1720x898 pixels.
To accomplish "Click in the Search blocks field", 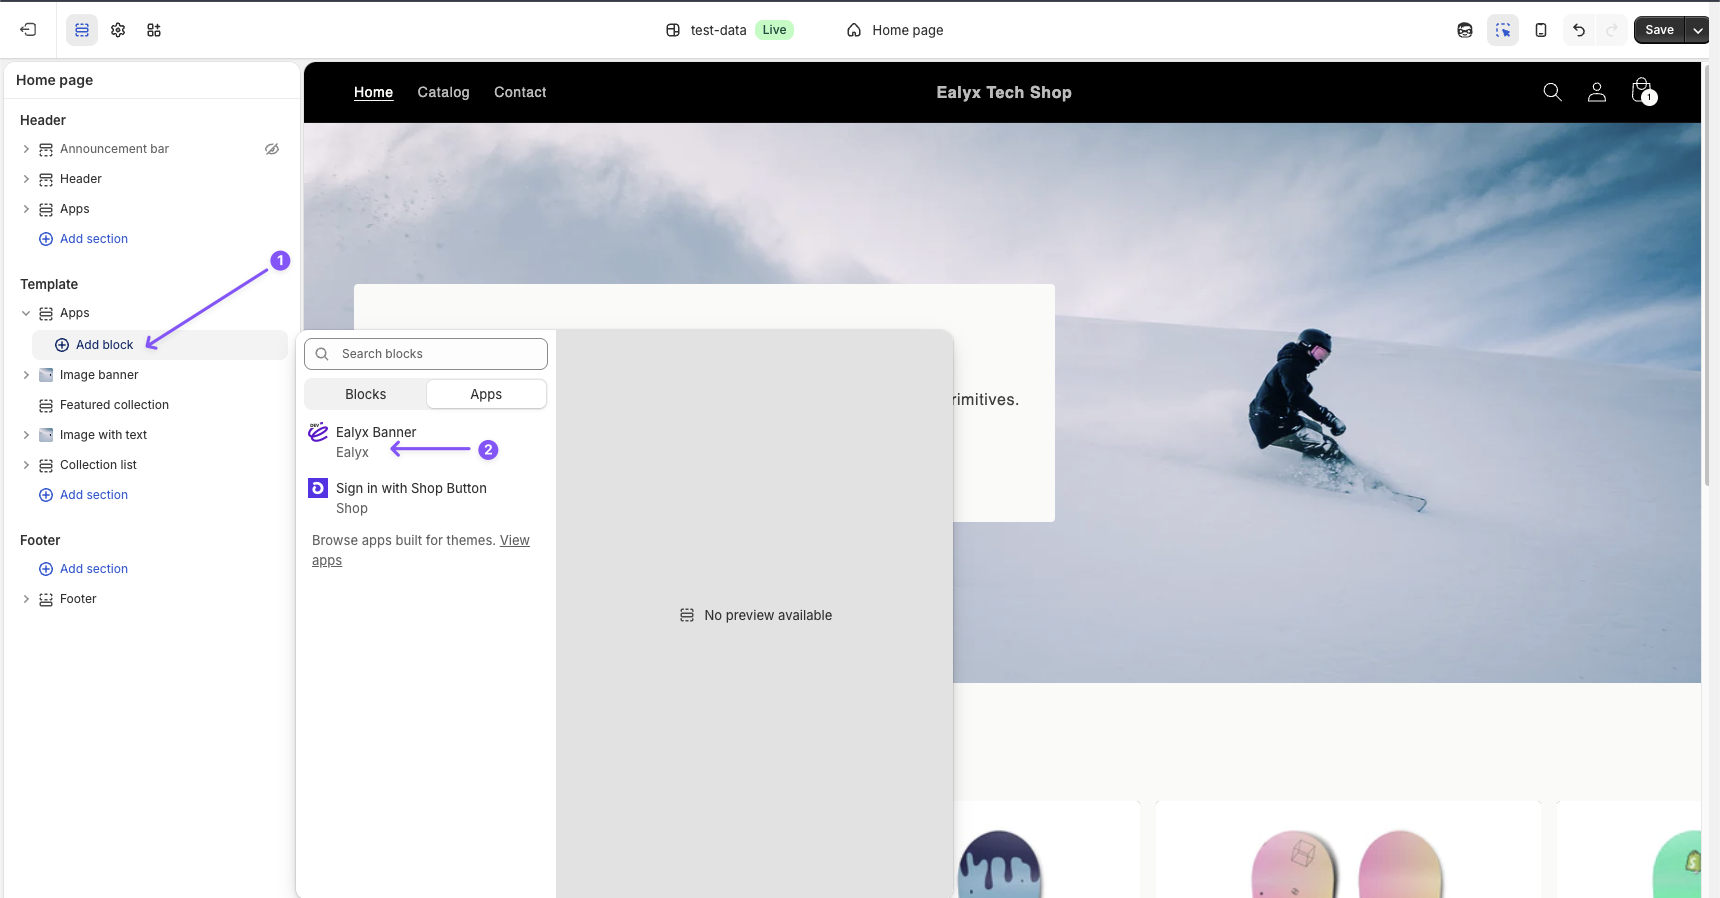I will [436, 354].
